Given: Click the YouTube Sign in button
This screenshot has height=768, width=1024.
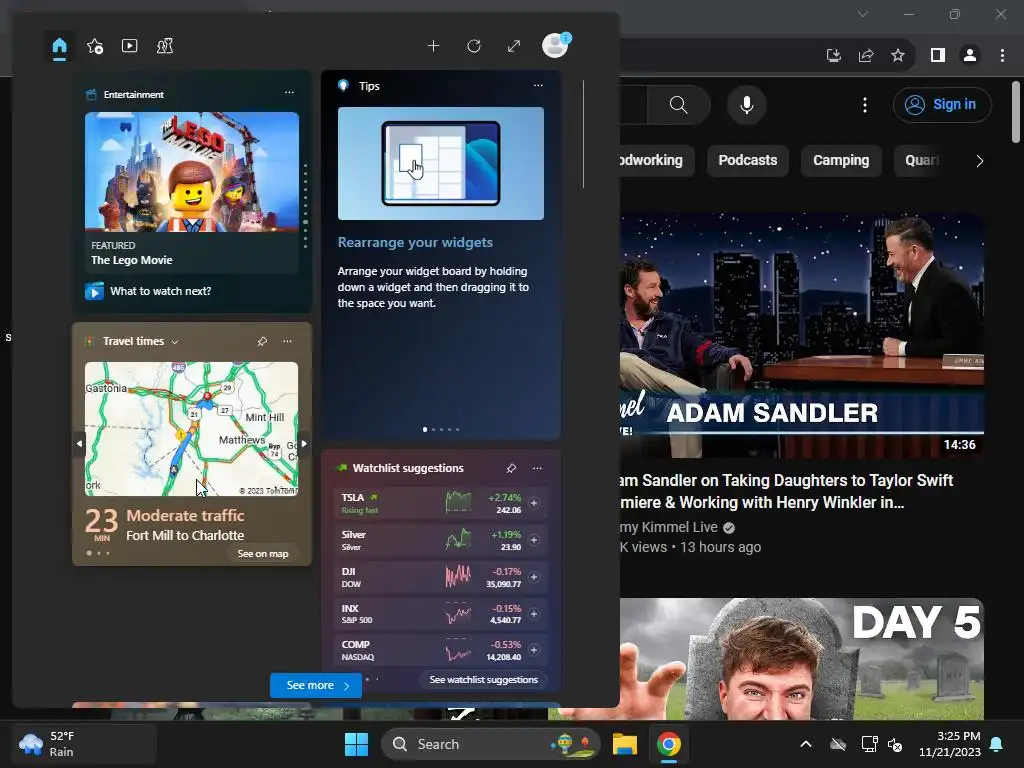Looking at the screenshot, I should (x=942, y=104).
